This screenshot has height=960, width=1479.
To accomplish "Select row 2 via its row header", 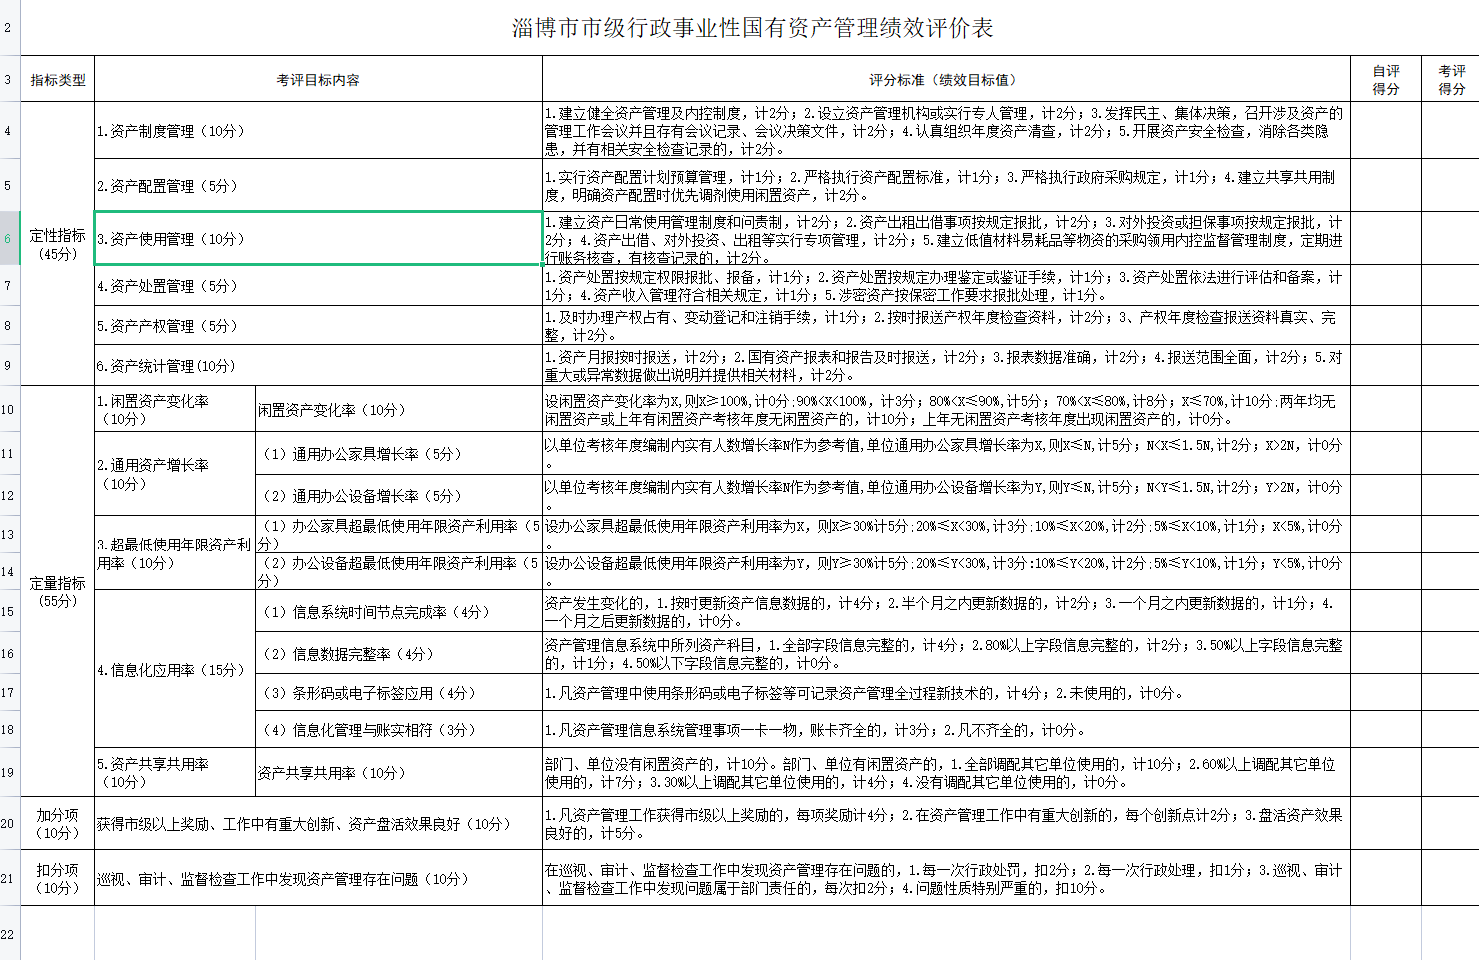I will point(10,28).
